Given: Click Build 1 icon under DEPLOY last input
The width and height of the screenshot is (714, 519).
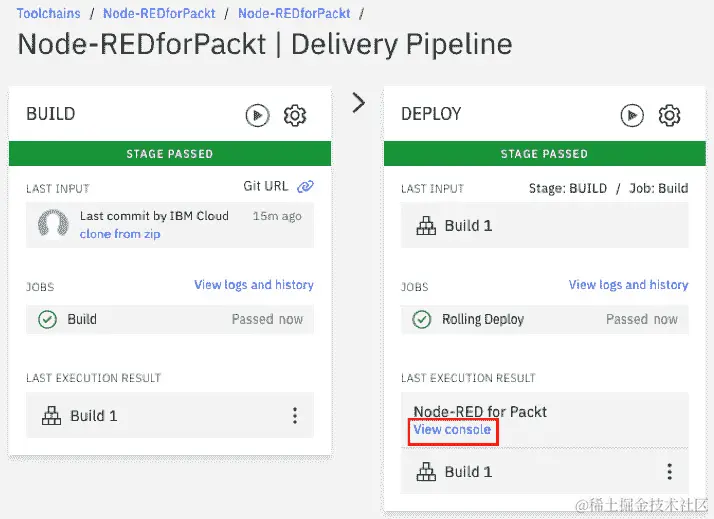Looking at the screenshot, I should point(426,226).
